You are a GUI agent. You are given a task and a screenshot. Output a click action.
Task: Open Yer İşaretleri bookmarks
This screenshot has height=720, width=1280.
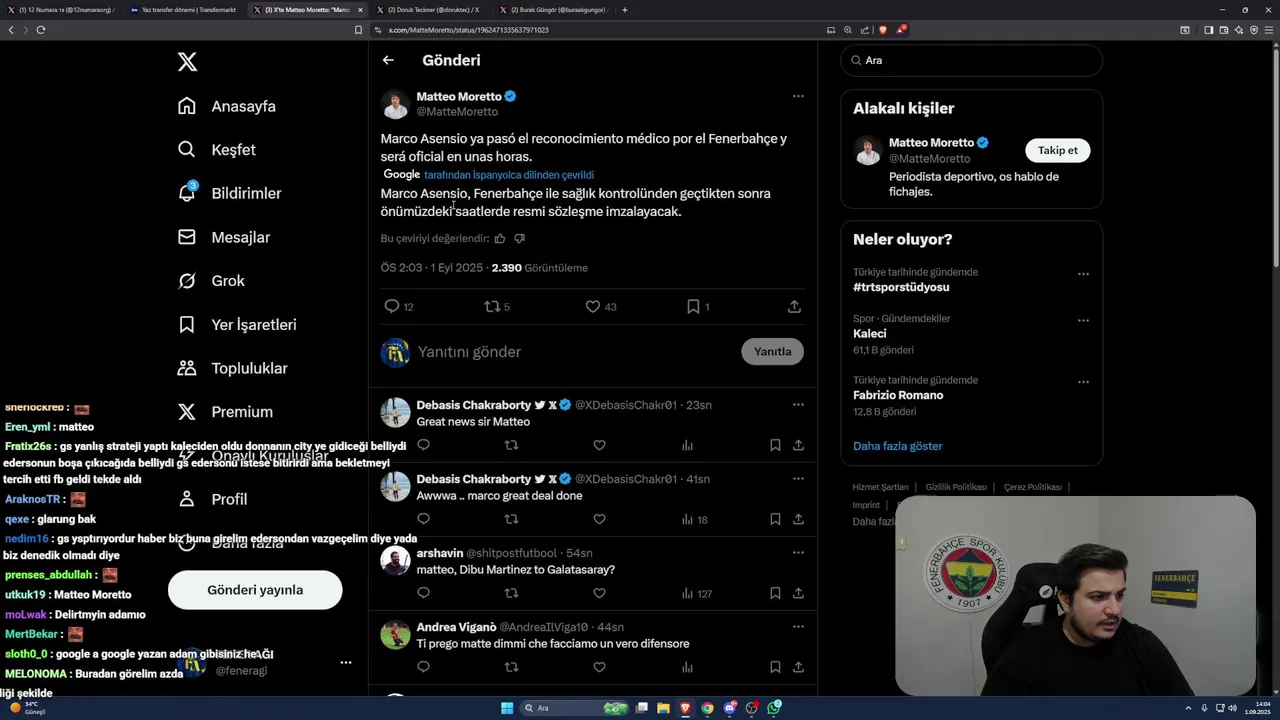pos(237,325)
